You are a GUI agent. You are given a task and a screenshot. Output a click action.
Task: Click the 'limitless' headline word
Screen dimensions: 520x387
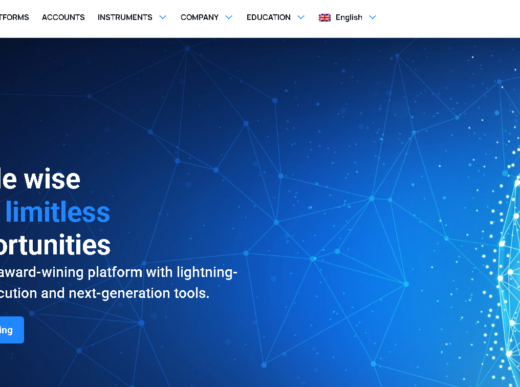(58, 212)
